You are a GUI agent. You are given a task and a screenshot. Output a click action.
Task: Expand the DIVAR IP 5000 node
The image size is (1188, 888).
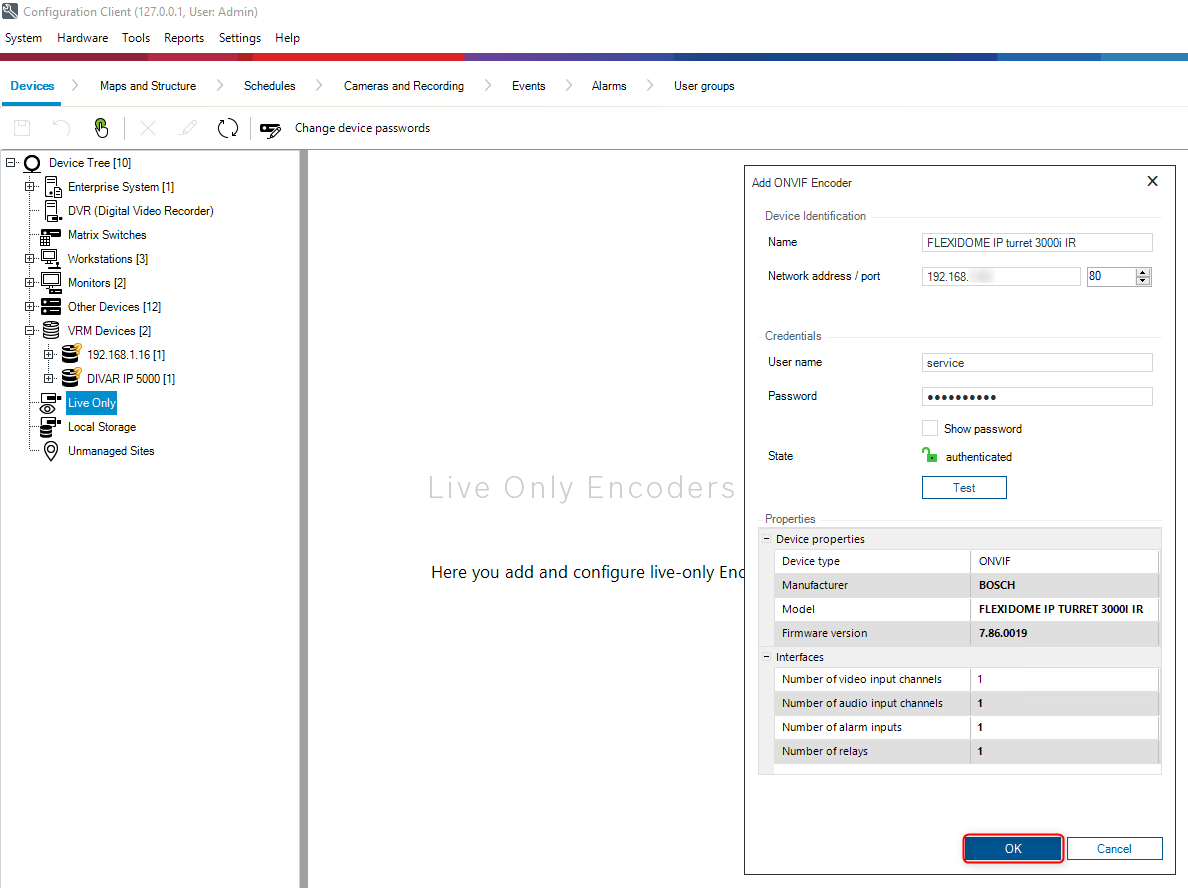[49, 379]
